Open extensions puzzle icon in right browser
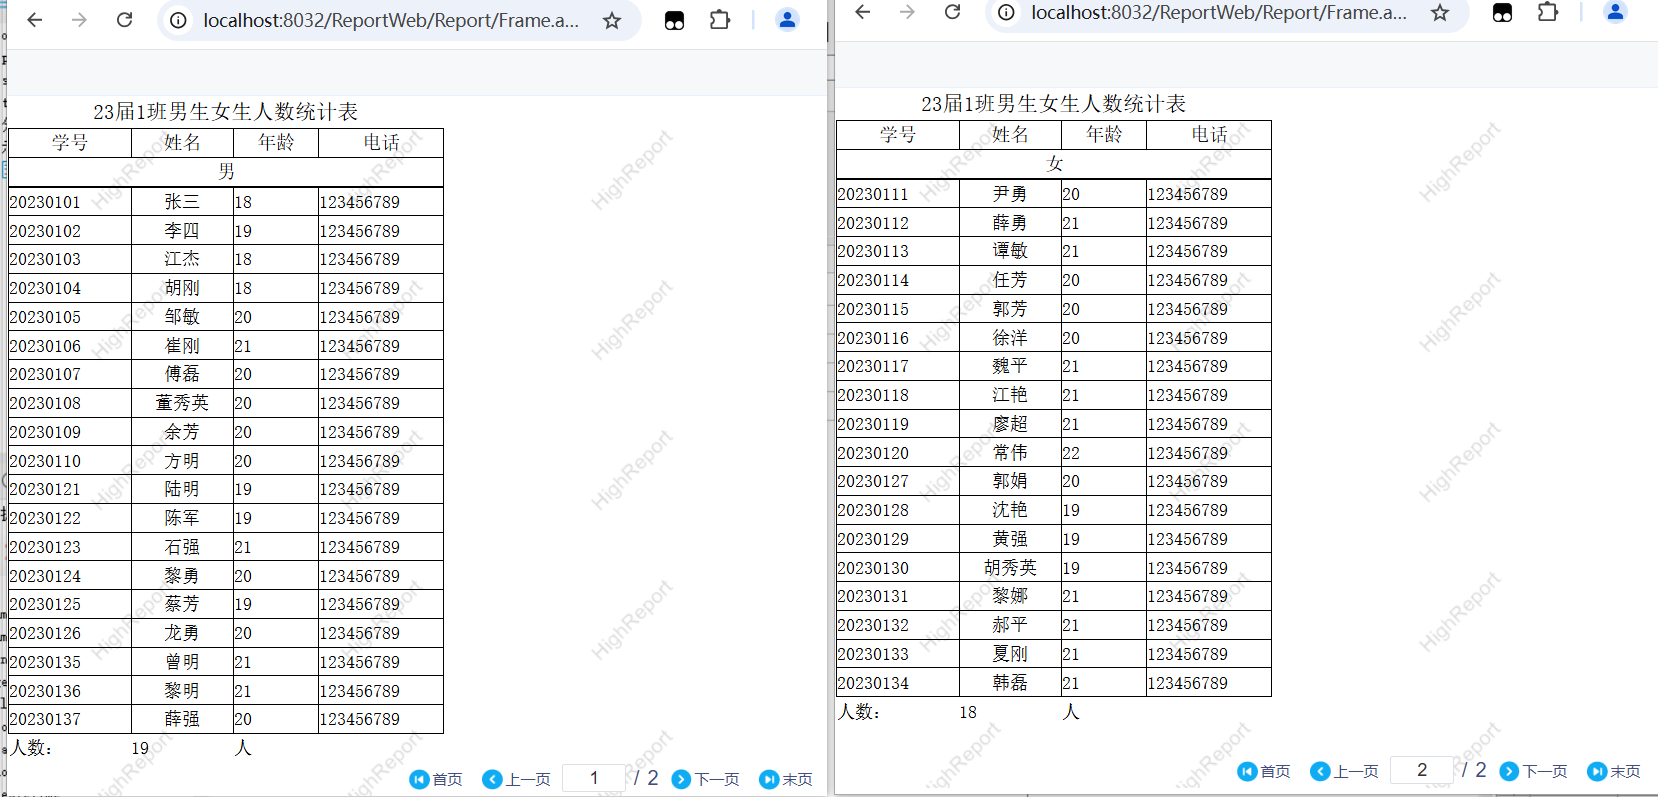 click(x=1548, y=12)
